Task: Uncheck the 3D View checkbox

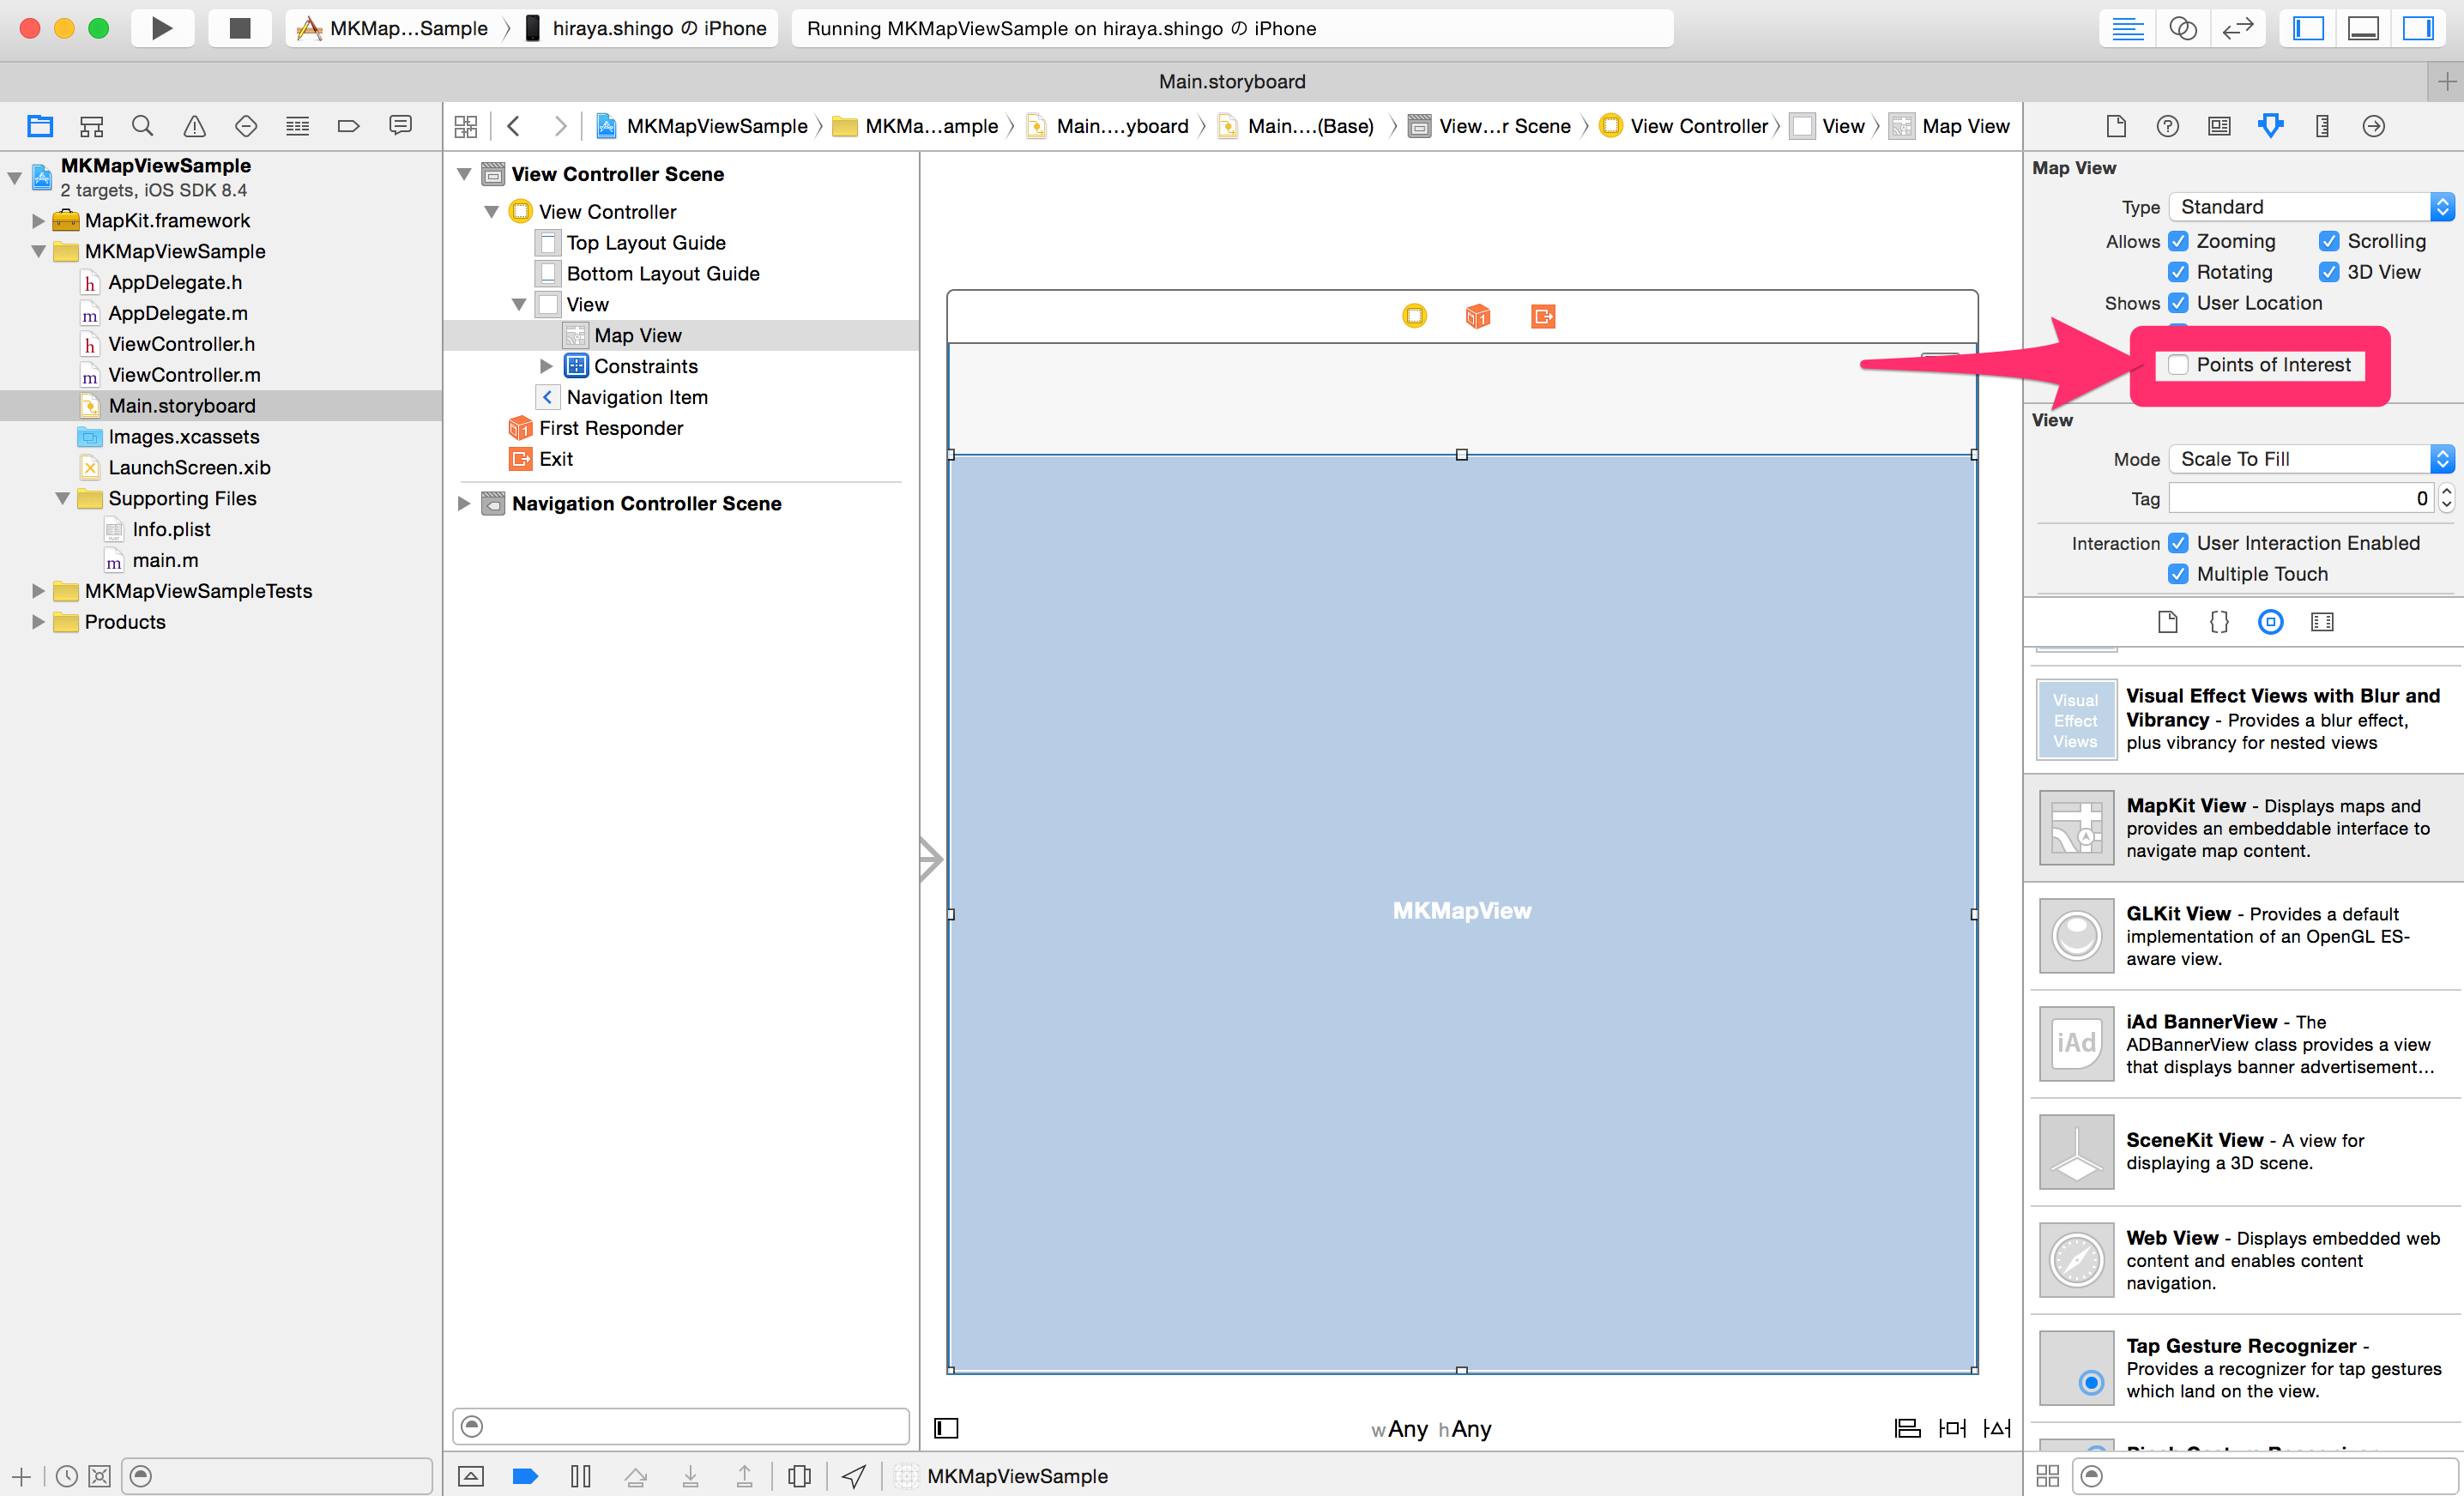Action: (x=2329, y=272)
